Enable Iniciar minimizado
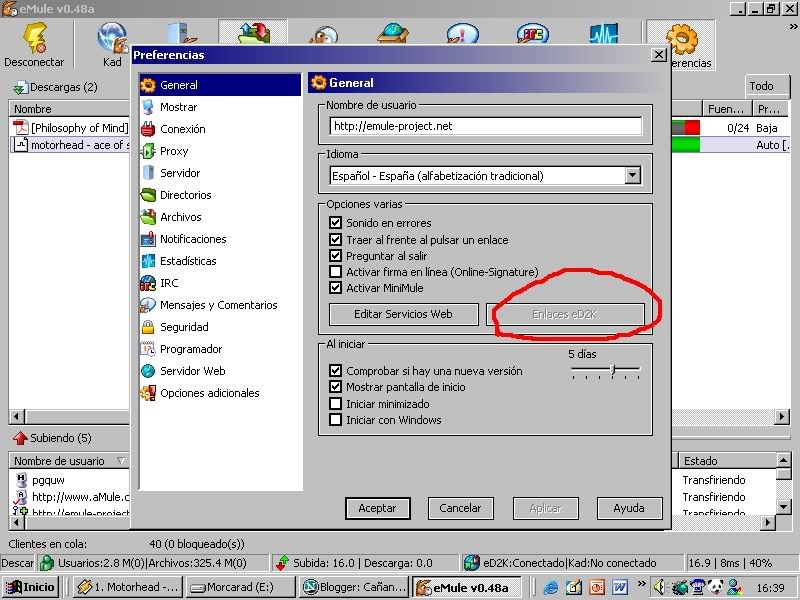The image size is (800, 600). tap(335, 404)
